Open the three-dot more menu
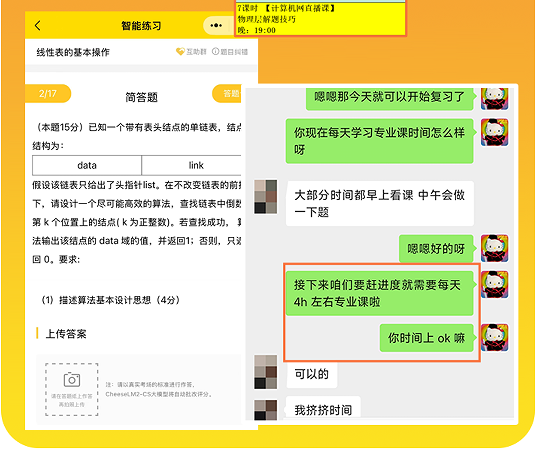Screen dimensions: 549x456 pos(216,26)
